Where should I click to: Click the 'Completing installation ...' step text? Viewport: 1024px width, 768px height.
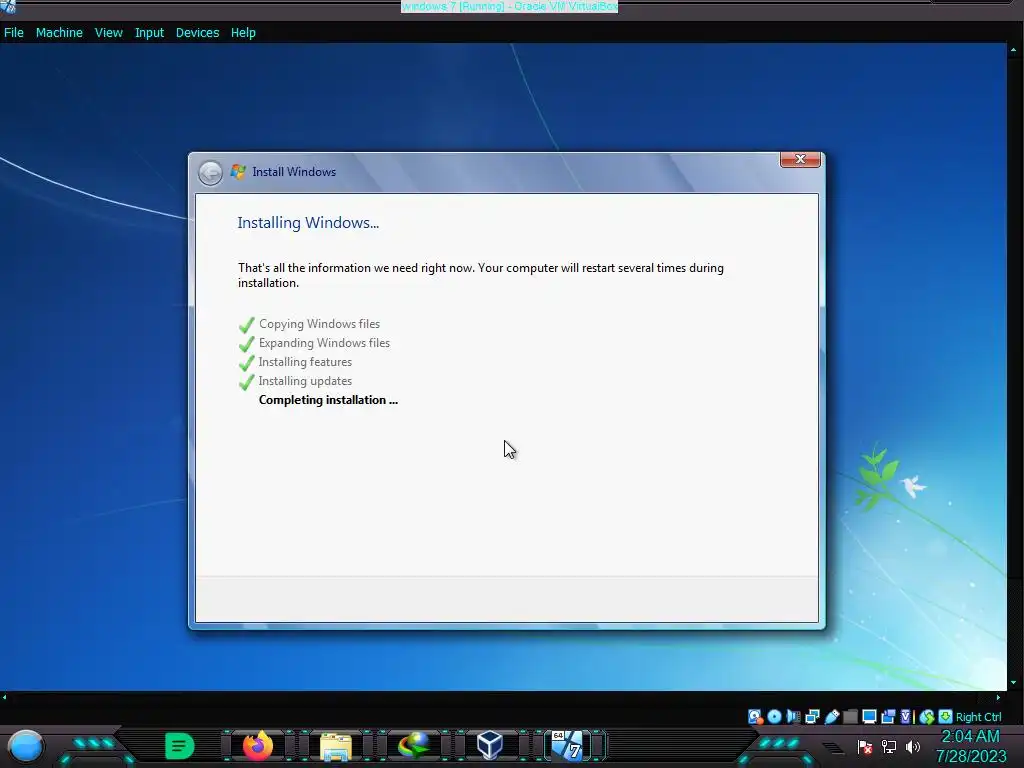click(328, 400)
